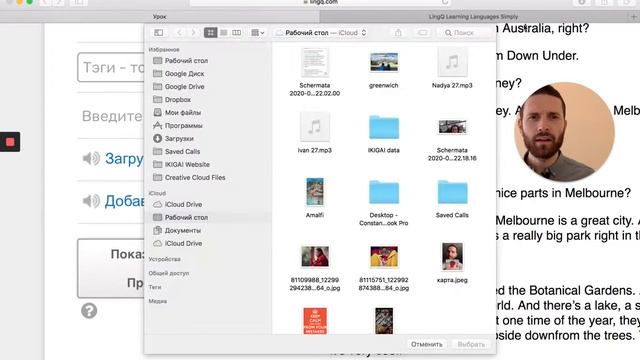Select the dark image beside Keep Calm
The height and width of the screenshot is (360, 640).
384,321
